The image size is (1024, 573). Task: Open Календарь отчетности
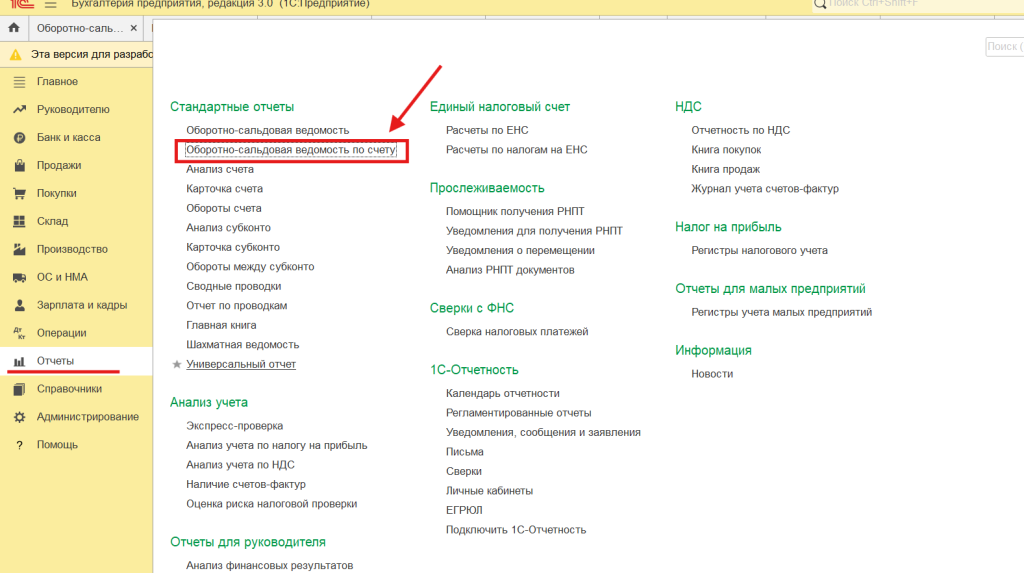(503, 393)
